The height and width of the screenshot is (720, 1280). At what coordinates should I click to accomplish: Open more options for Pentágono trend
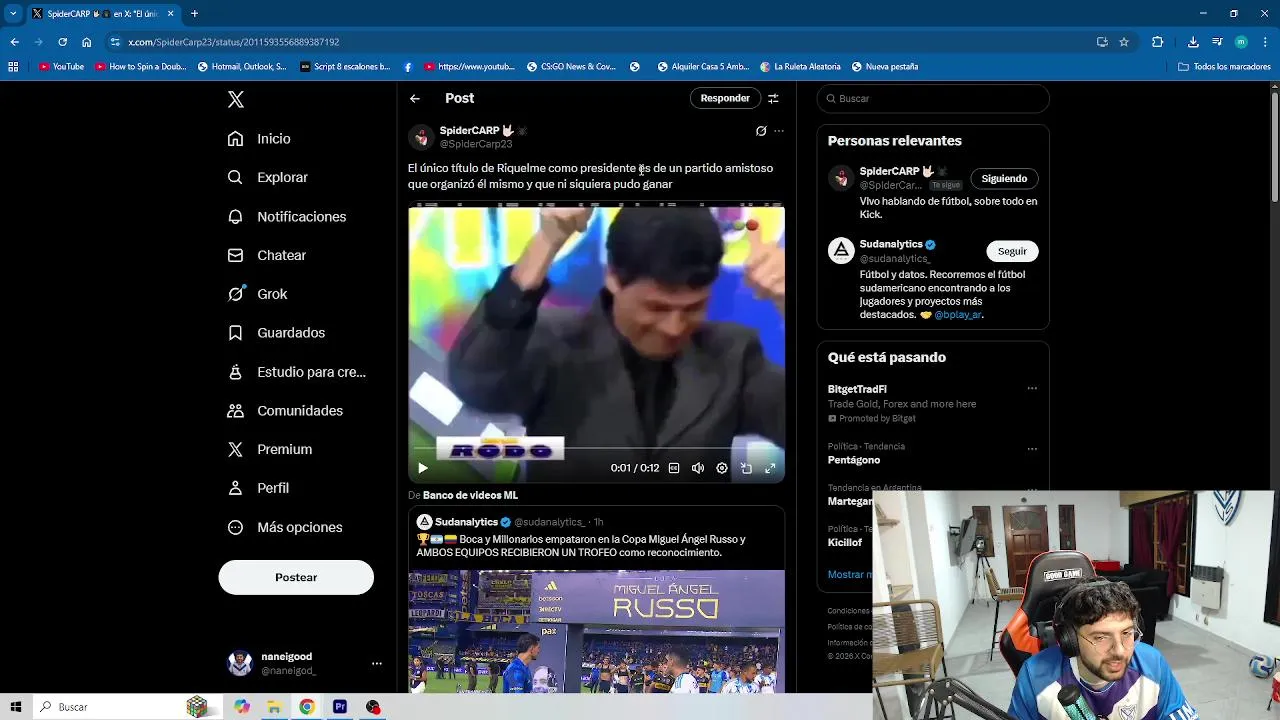tap(1032, 448)
